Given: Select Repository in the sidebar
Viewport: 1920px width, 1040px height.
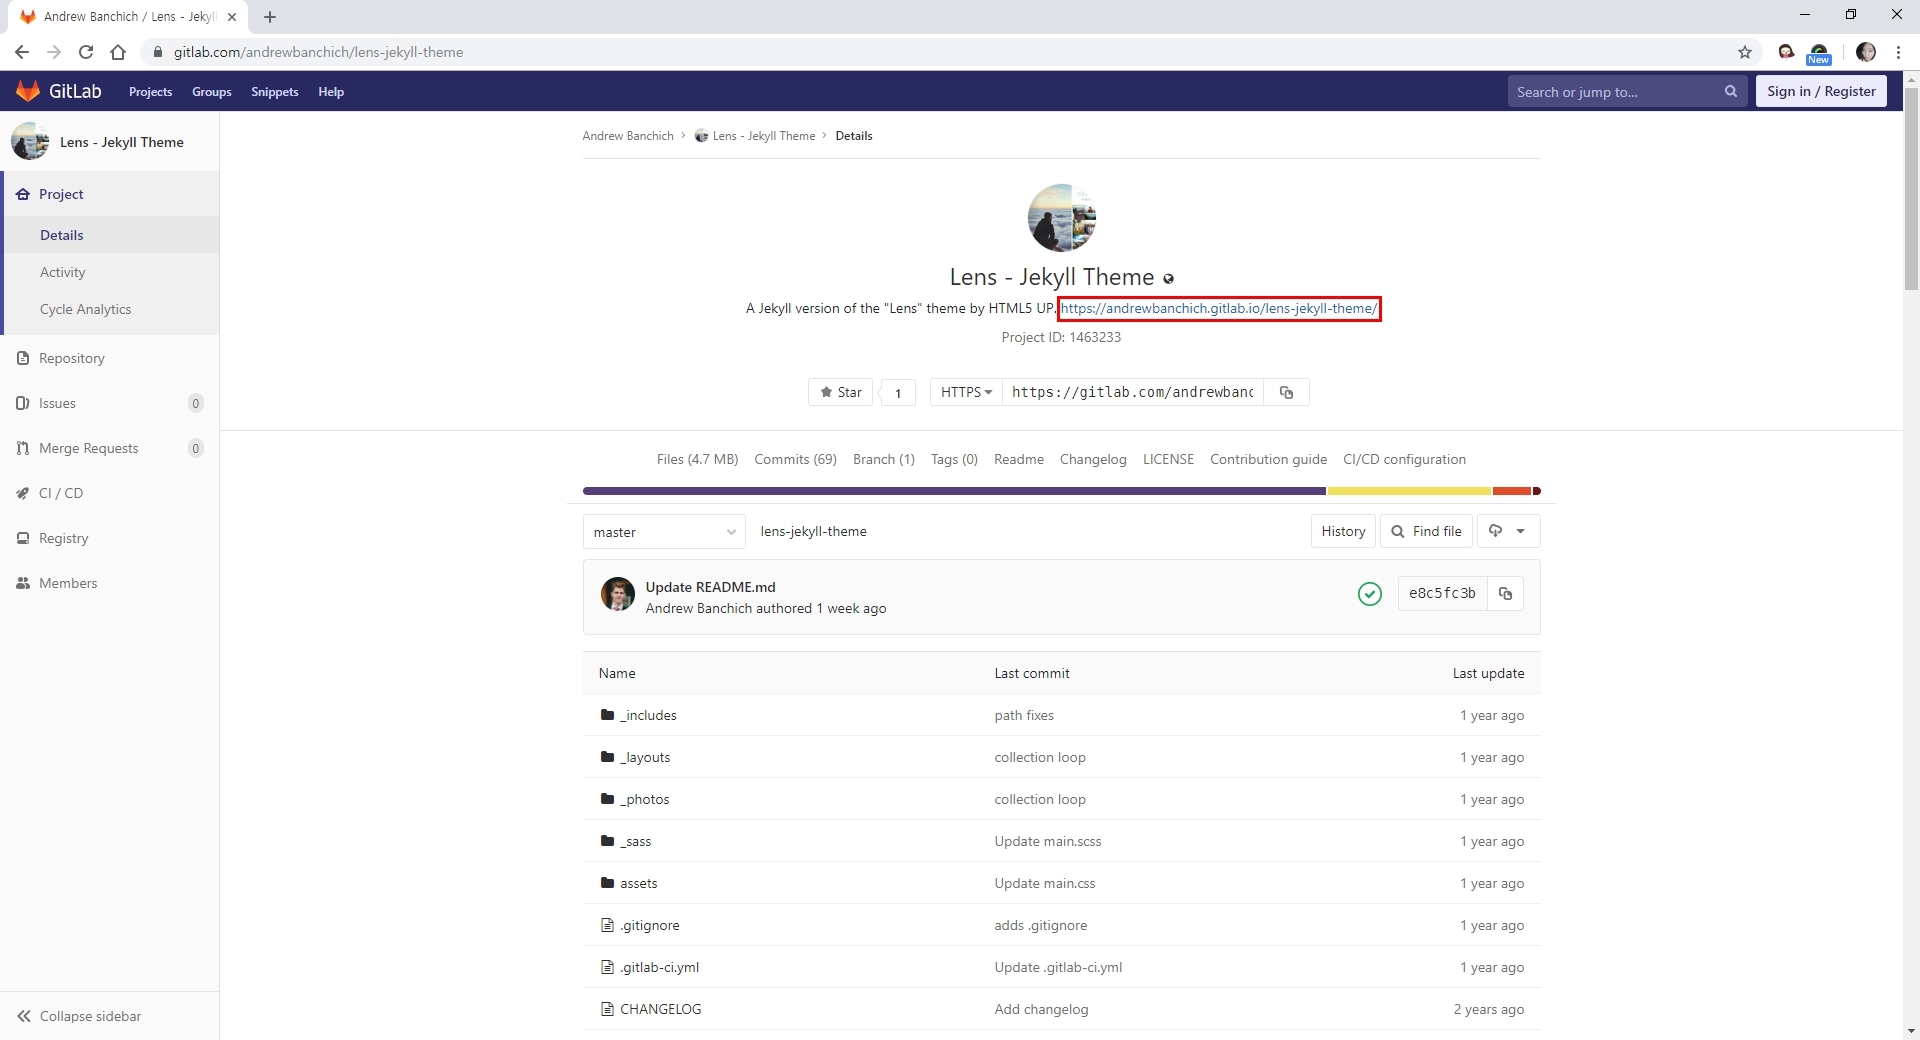Looking at the screenshot, I should coord(71,358).
